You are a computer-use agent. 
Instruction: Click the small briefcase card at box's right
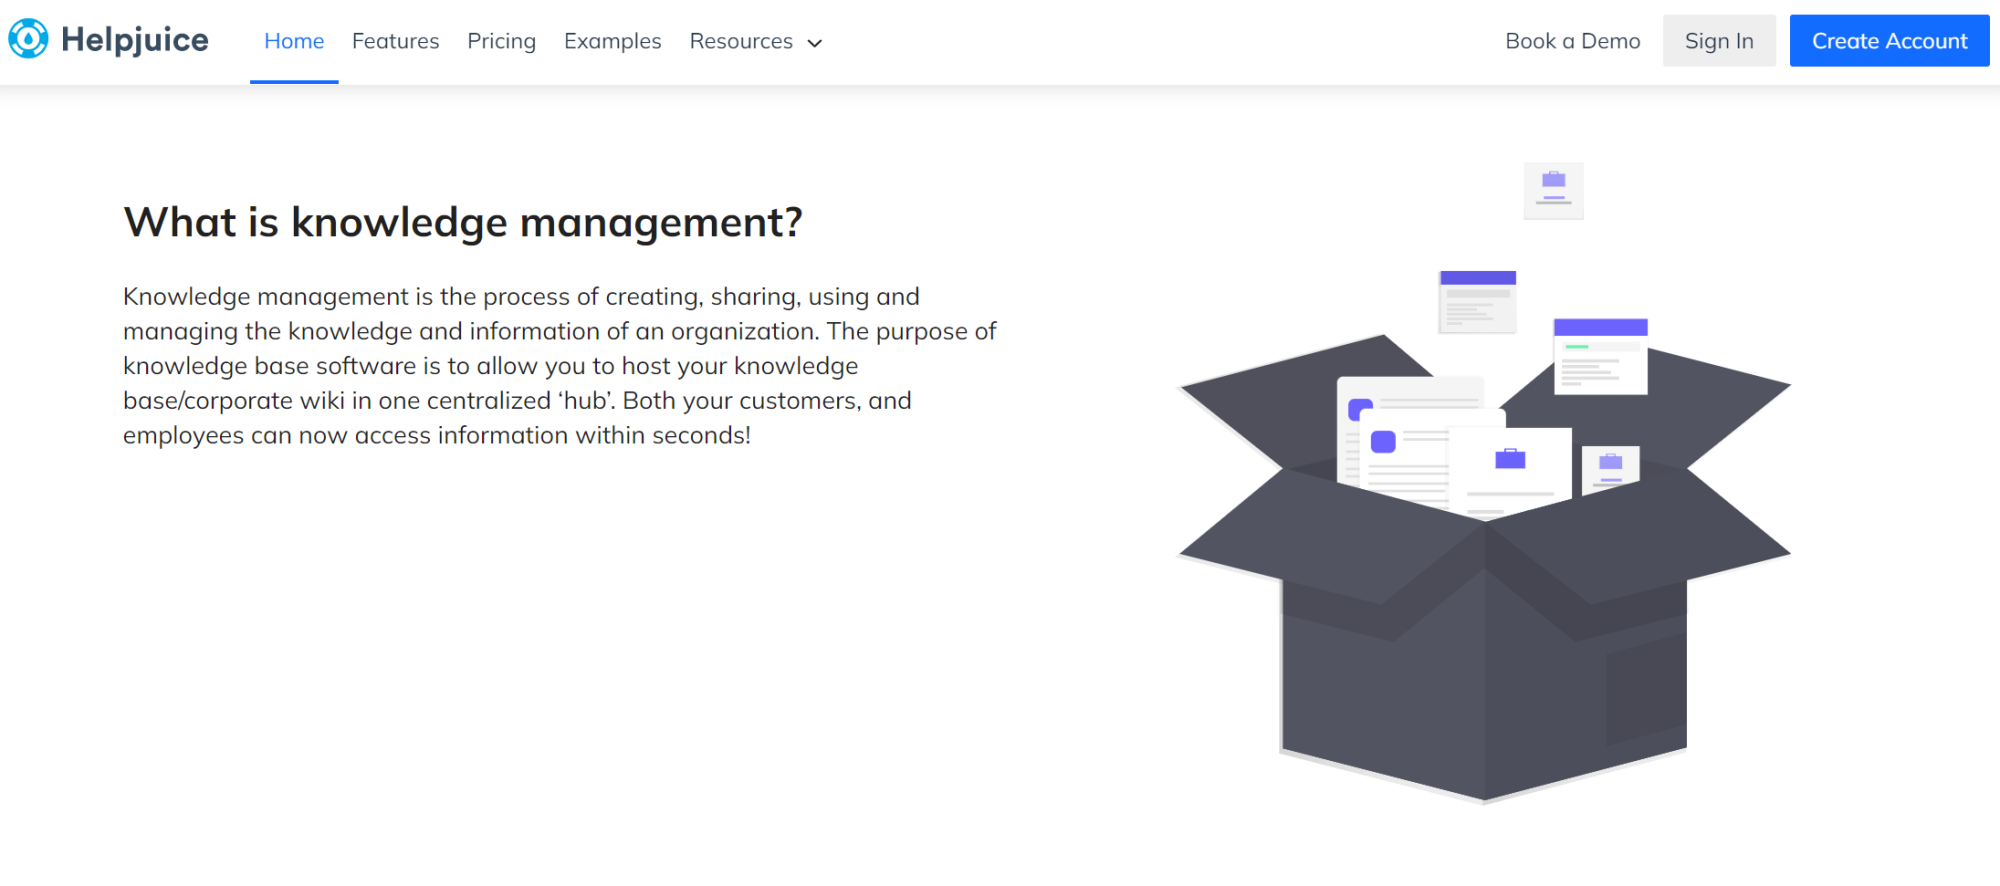[1610, 466]
